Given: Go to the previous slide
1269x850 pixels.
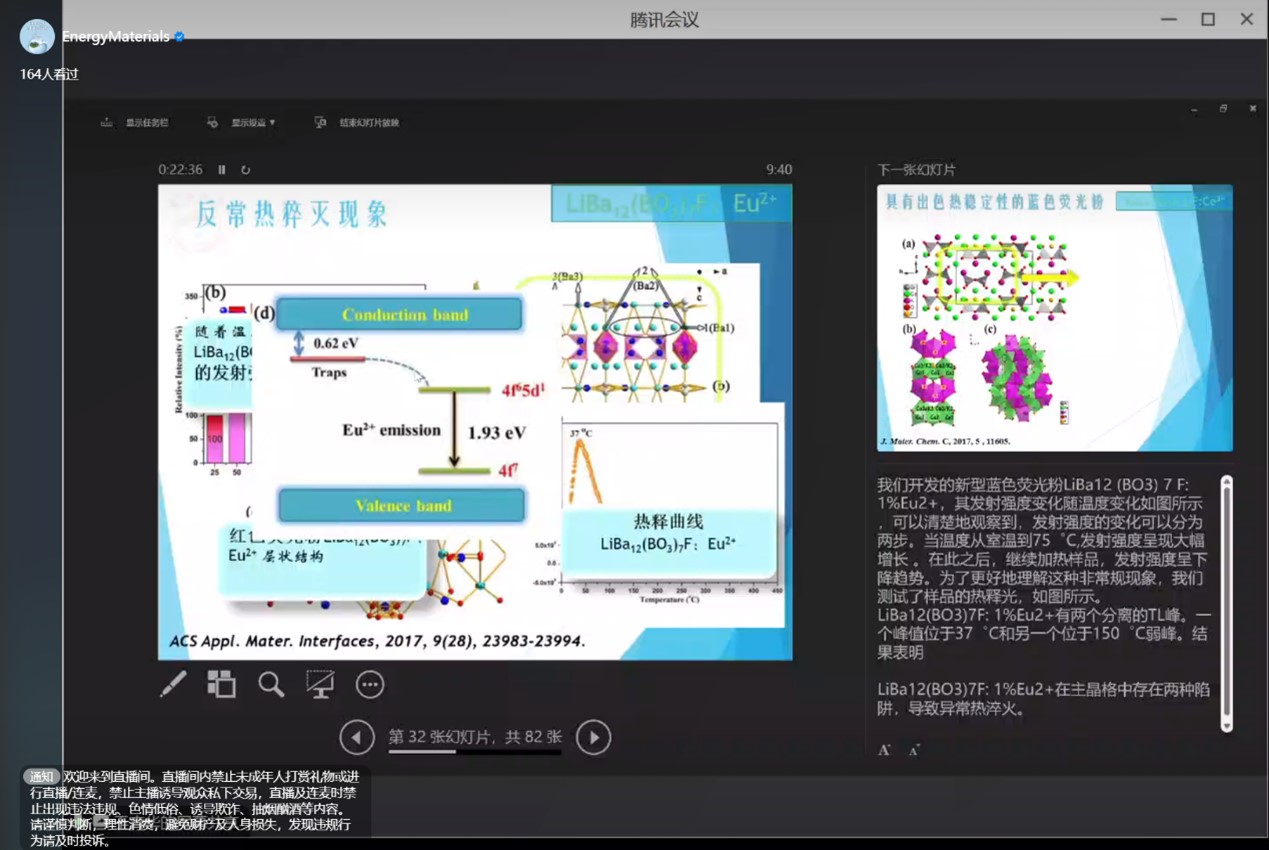Looking at the screenshot, I should (x=357, y=738).
